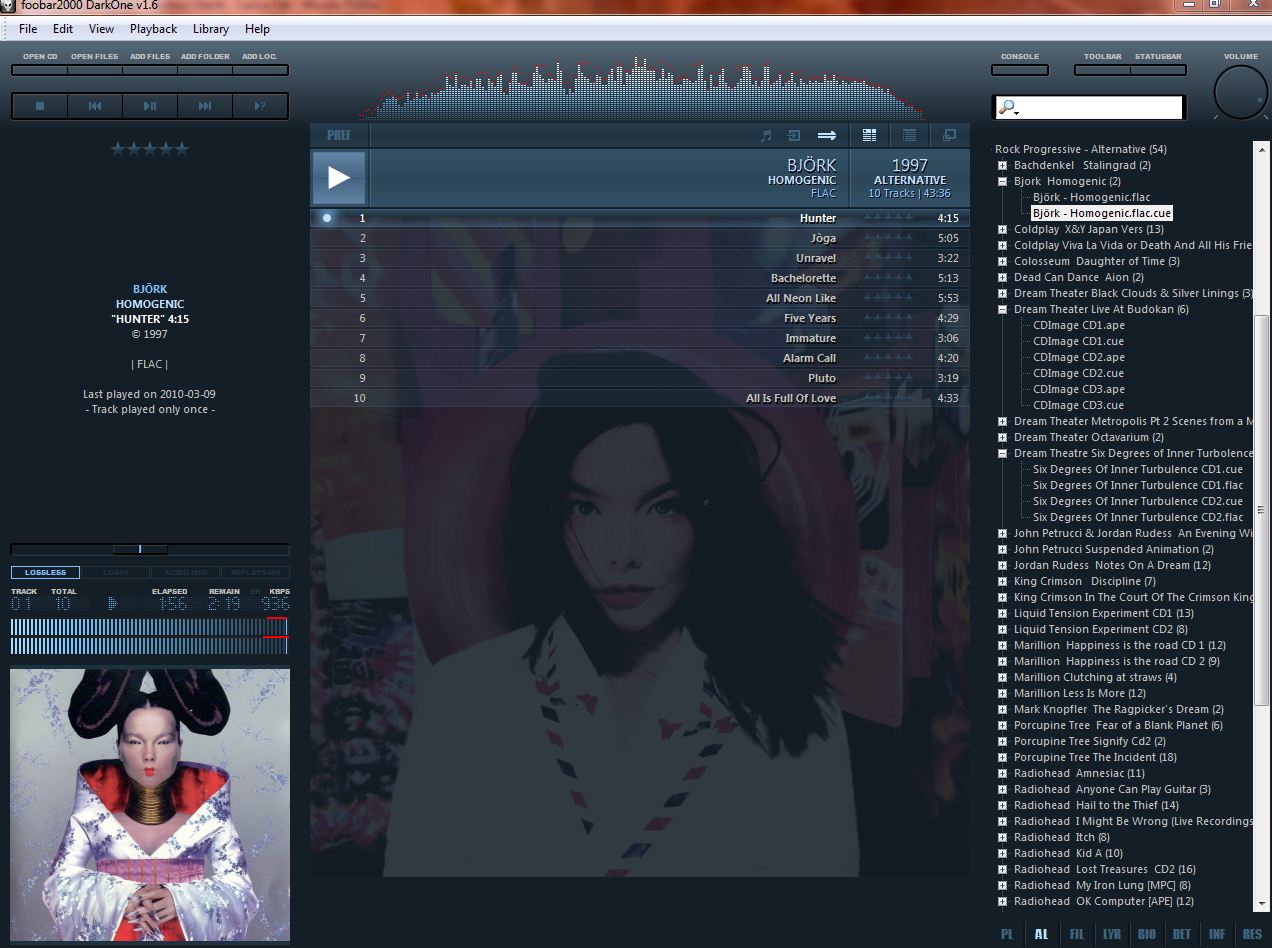Click the ReplayGain indicator
This screenshot has width=1272, height=948.
click(255, 573)
